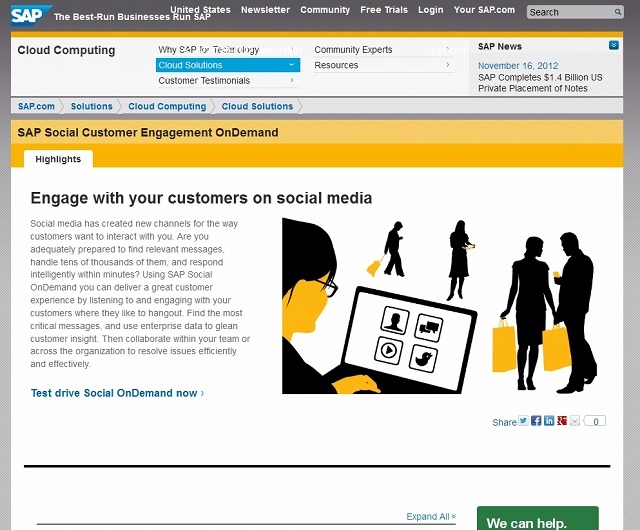Select the Highlights tab

tap(58, 159)
